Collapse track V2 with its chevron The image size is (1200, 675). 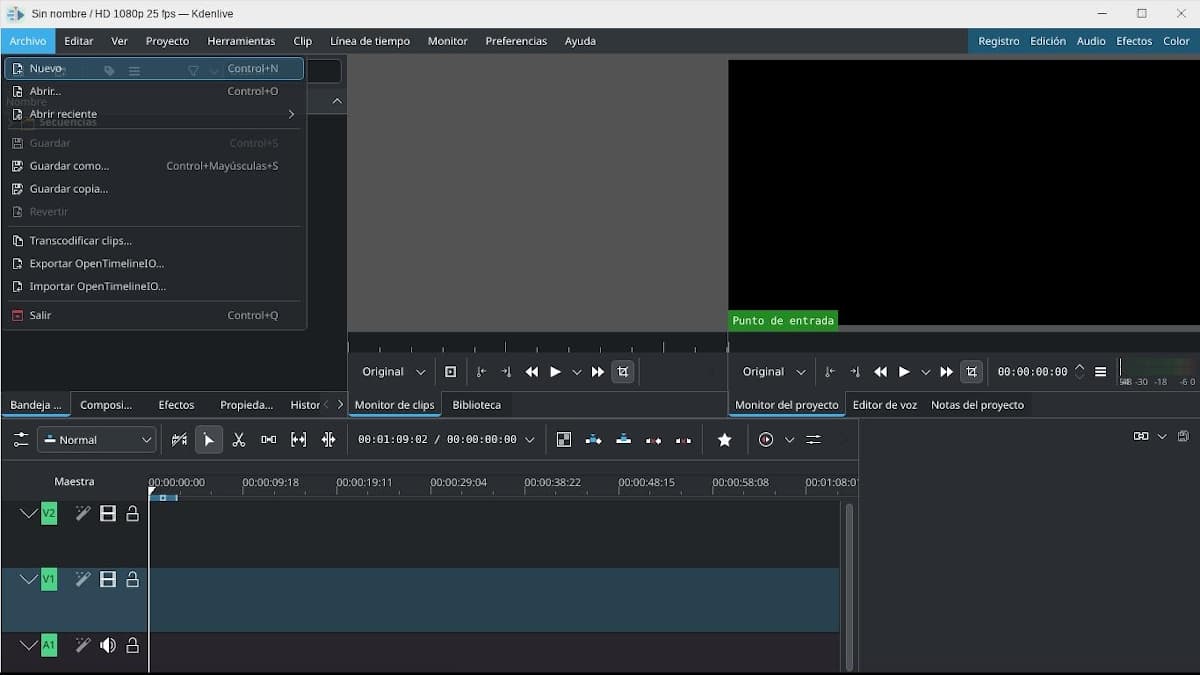click(x=29, y=514)
